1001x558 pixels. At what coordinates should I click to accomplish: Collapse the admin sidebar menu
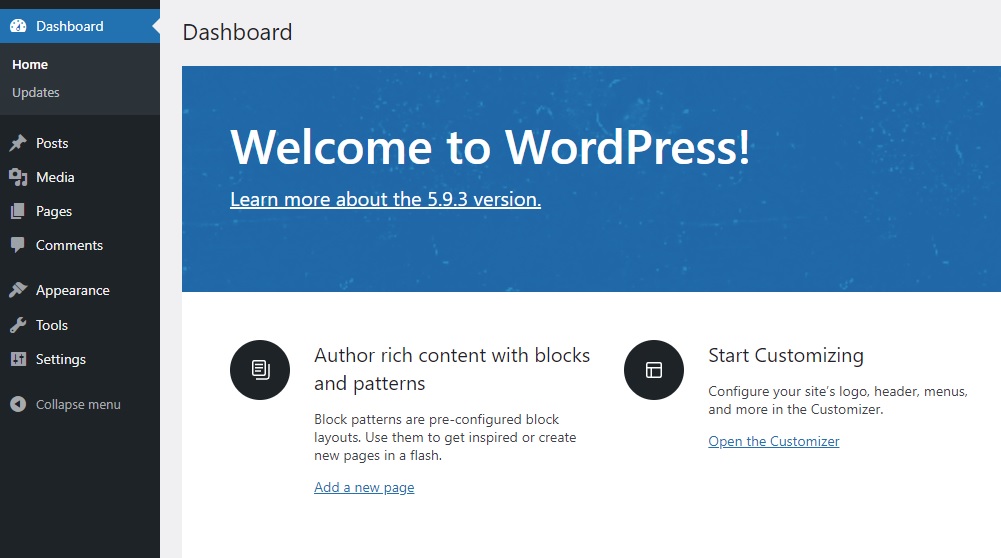pyautogui.click(x=80, y=404)
